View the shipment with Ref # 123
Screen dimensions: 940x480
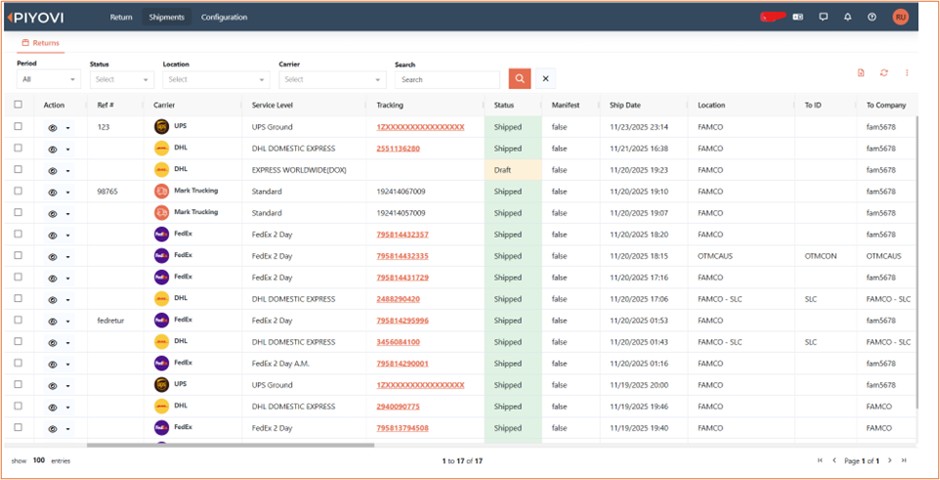tap(53, 128)
